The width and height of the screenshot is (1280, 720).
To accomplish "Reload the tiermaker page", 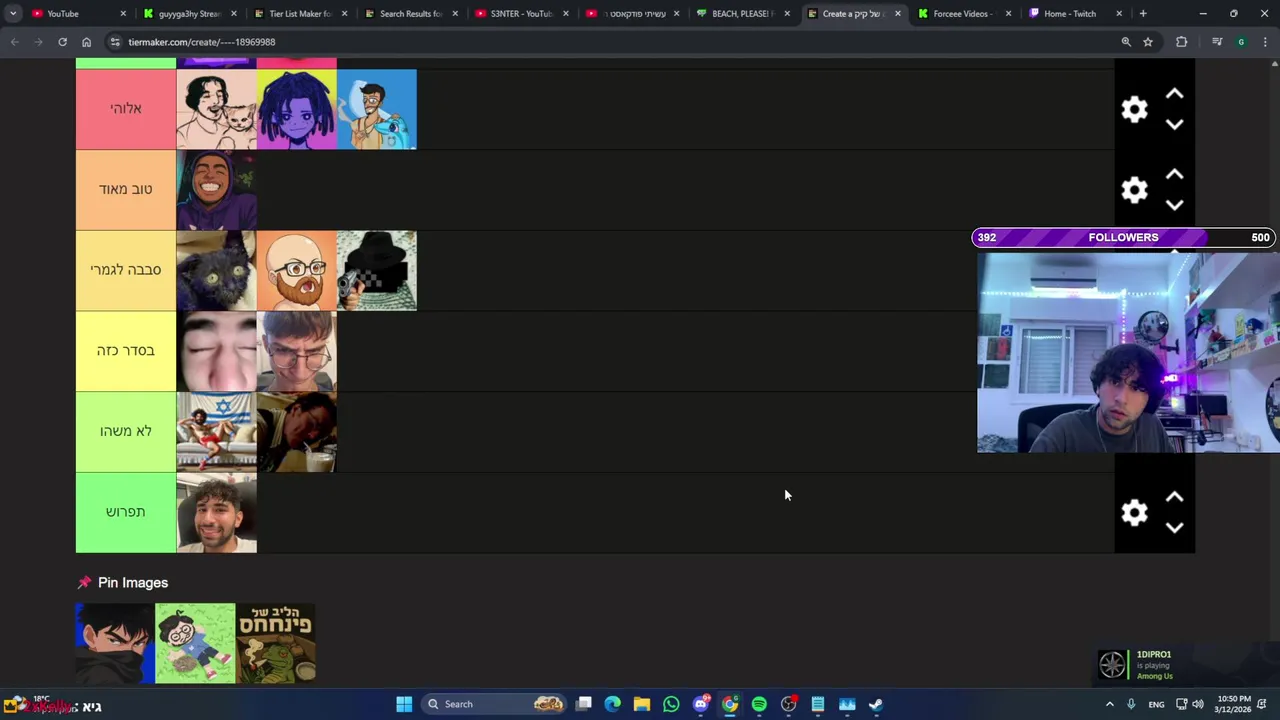I will point(62,42).
